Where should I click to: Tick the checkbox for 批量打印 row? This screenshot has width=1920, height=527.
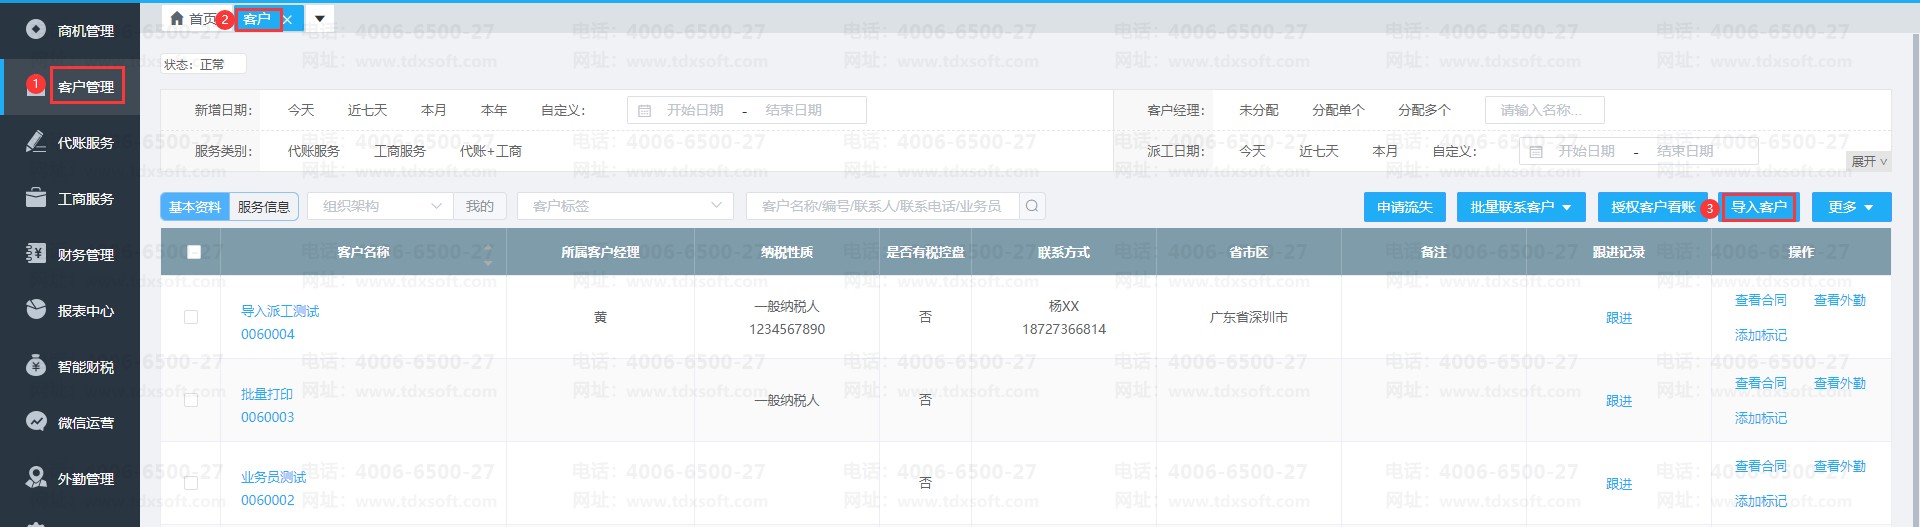[x=191, y=400]
